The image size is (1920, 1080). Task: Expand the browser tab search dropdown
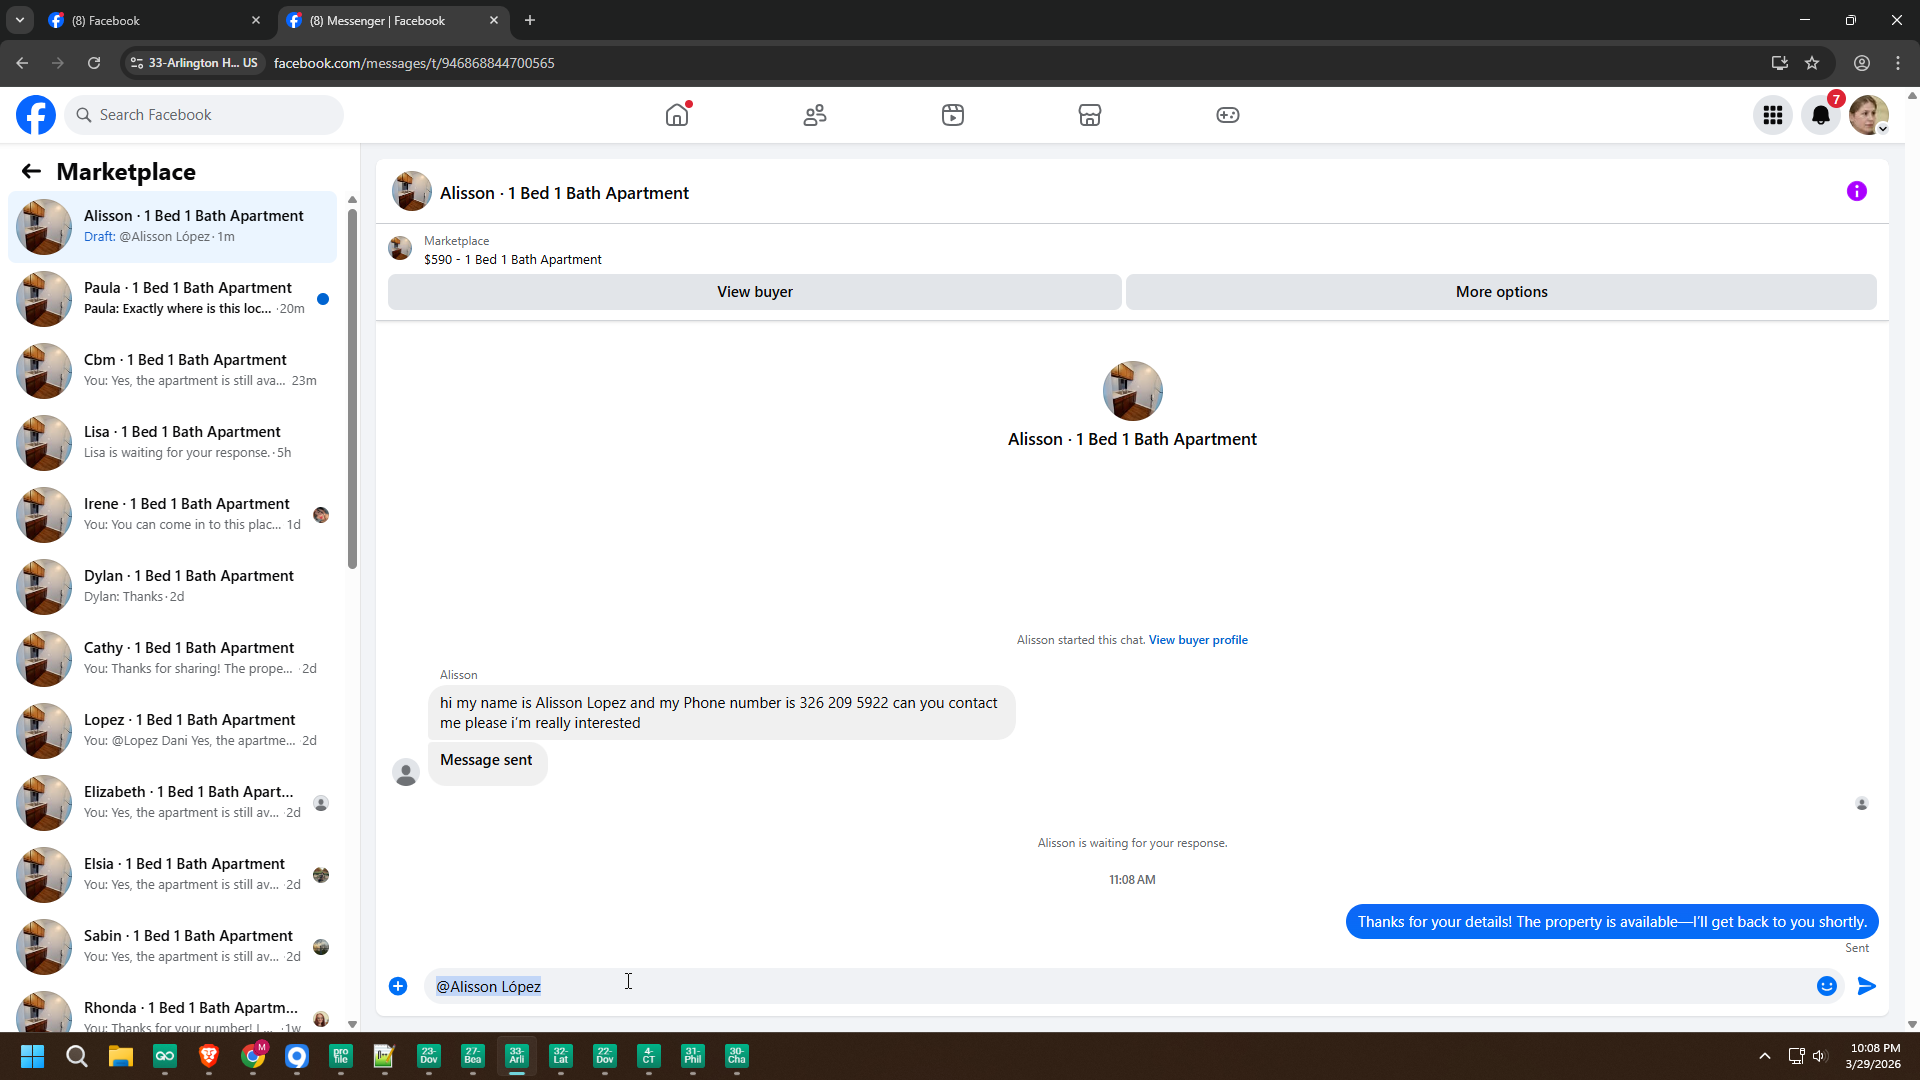pos(20,20)
